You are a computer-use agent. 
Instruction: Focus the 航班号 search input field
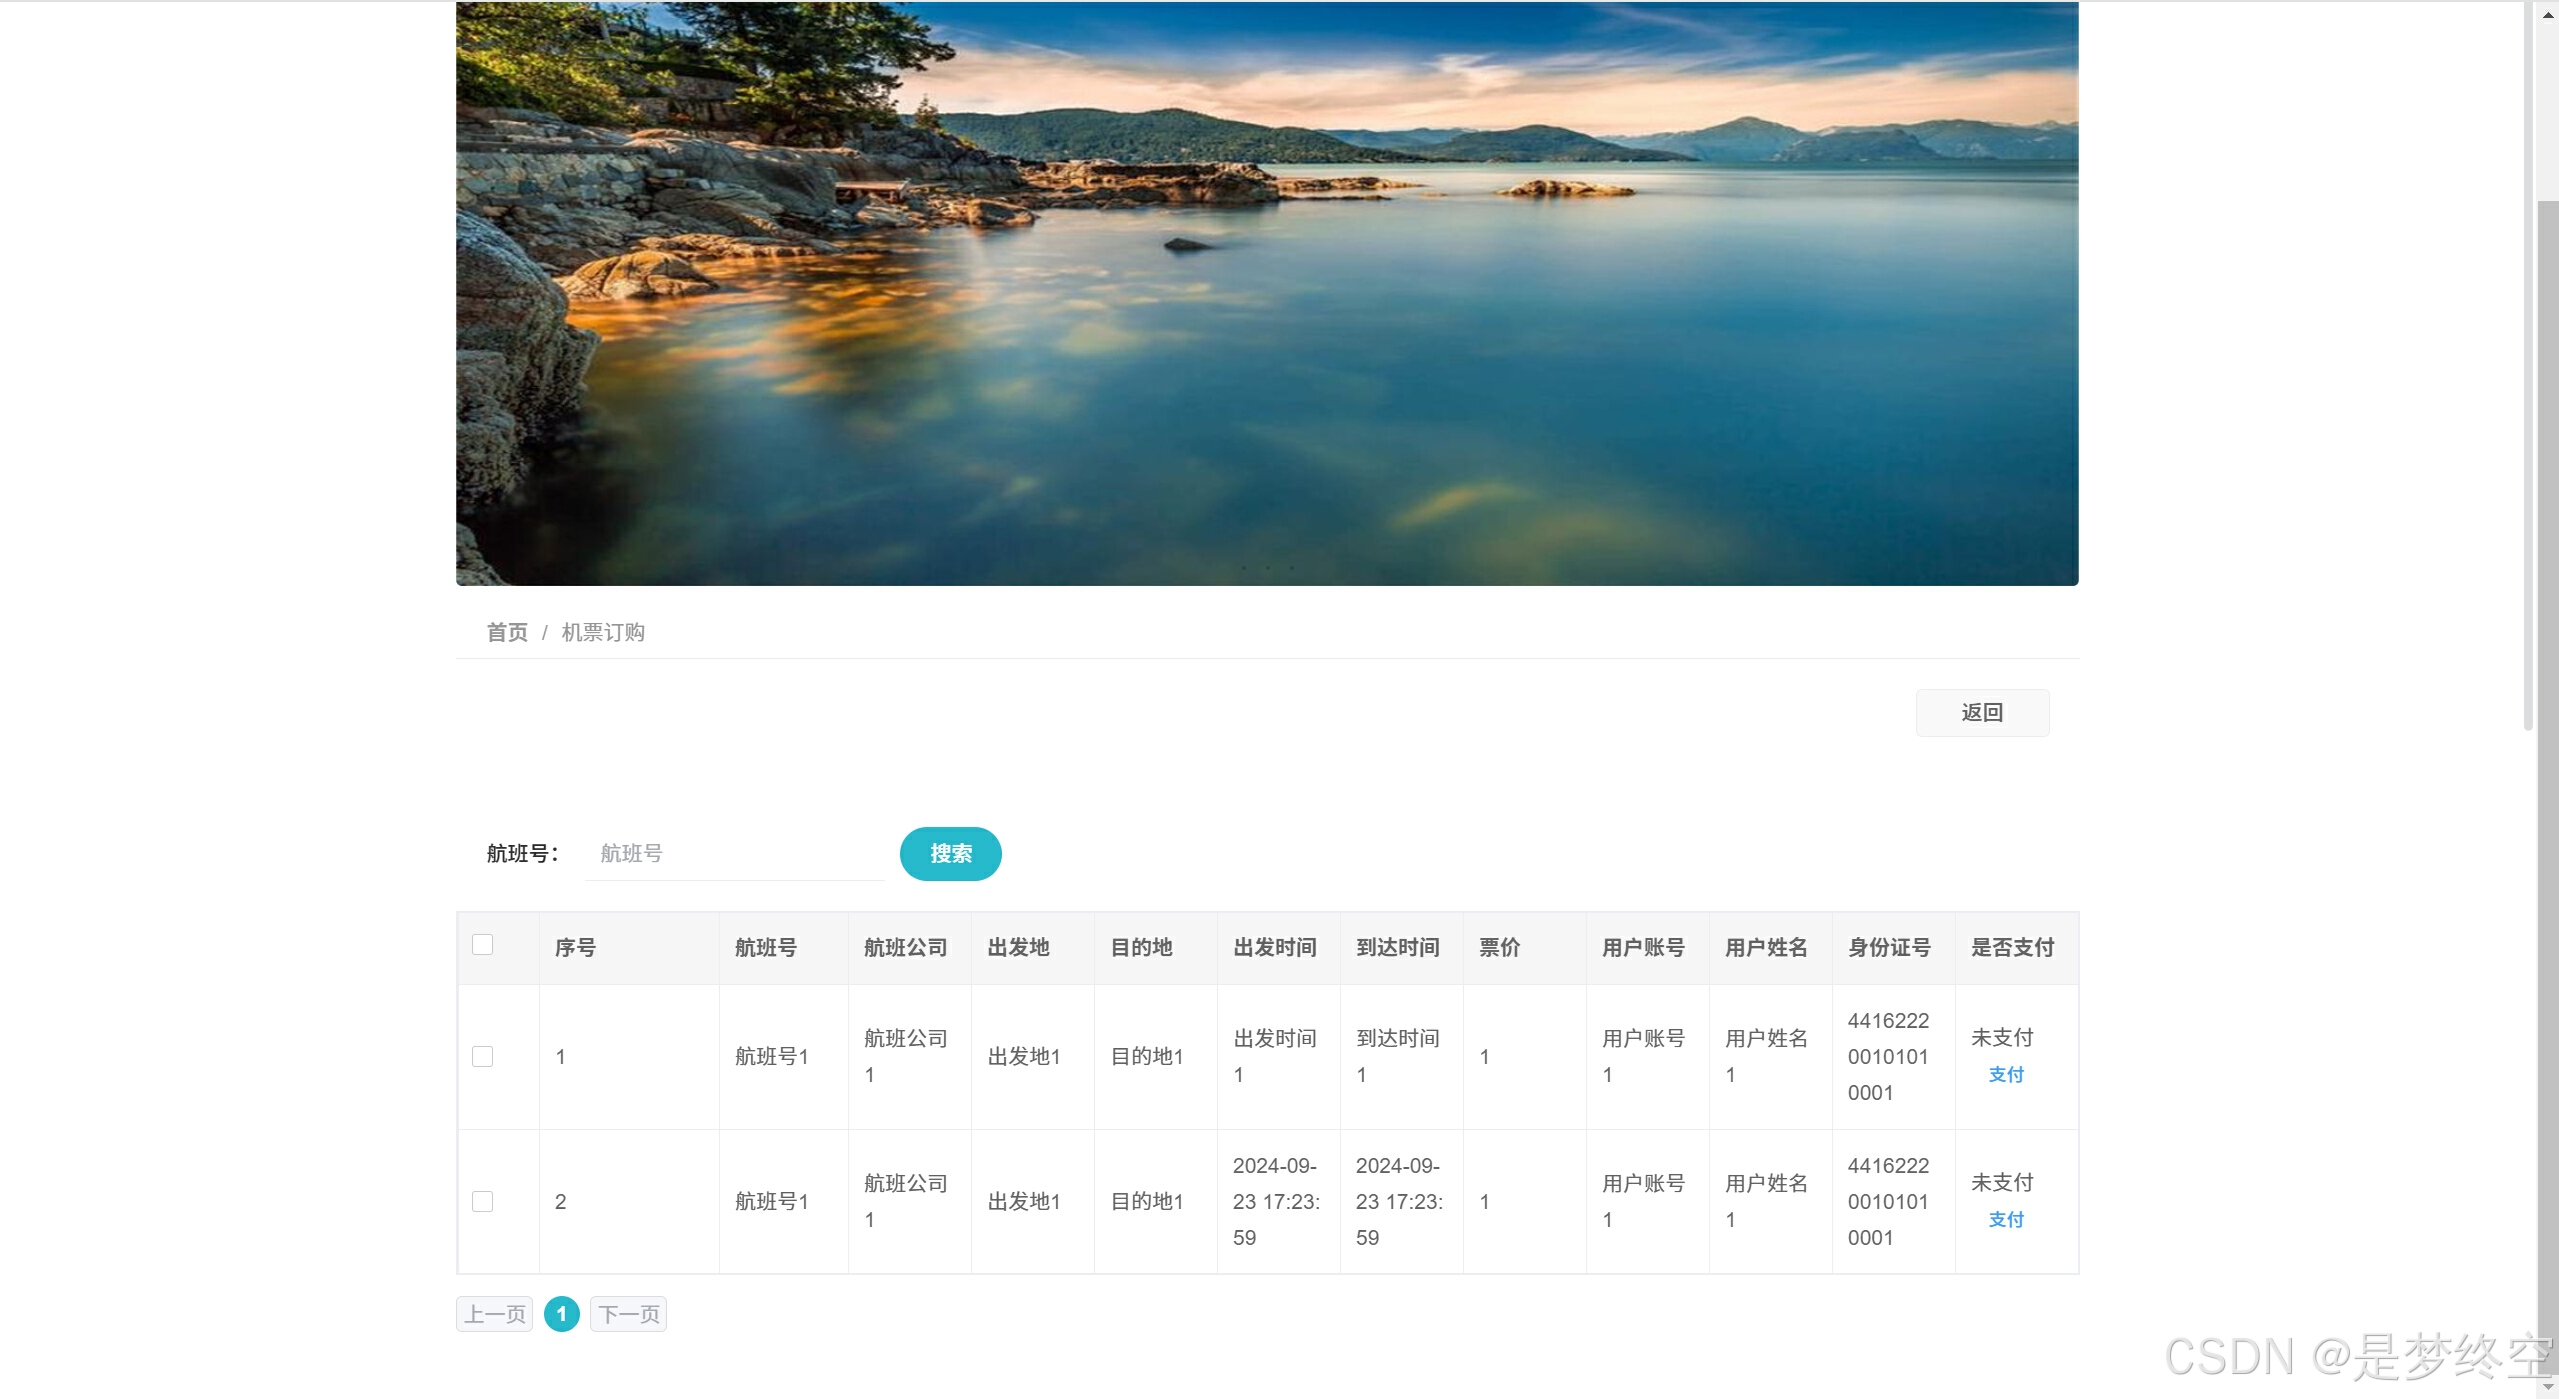tap(735, 854)
